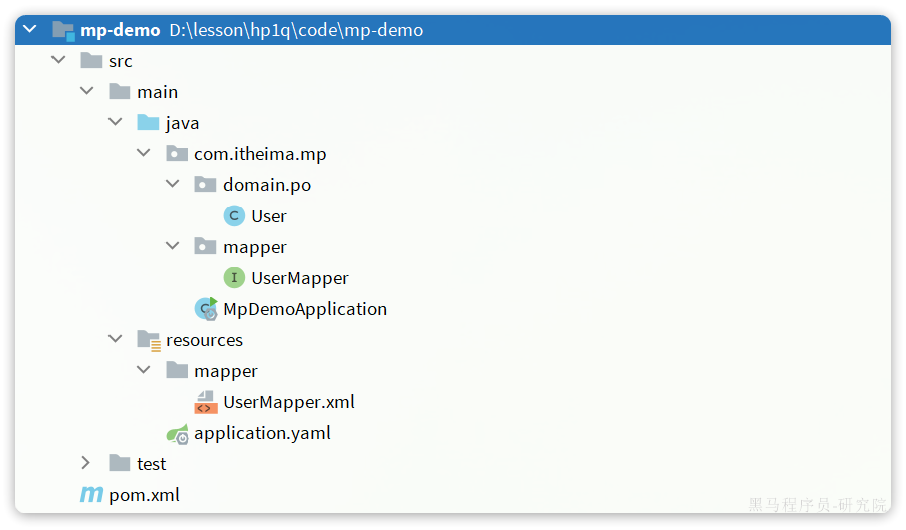Click the blue java source folder icon

149,123
